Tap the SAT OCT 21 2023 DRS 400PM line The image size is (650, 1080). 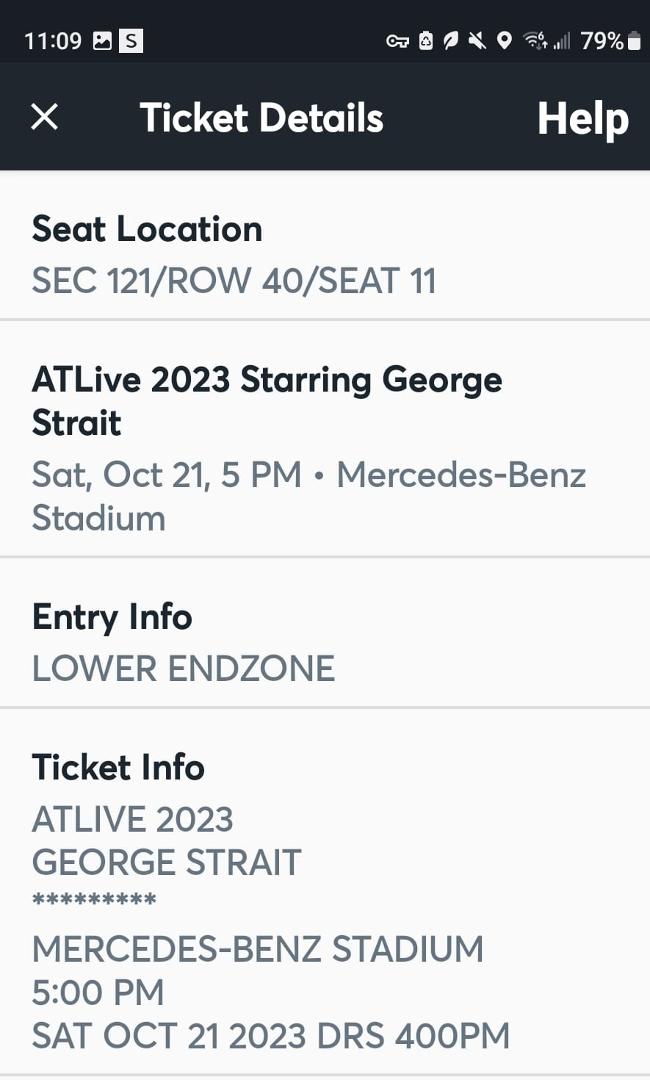point(271,1036)
